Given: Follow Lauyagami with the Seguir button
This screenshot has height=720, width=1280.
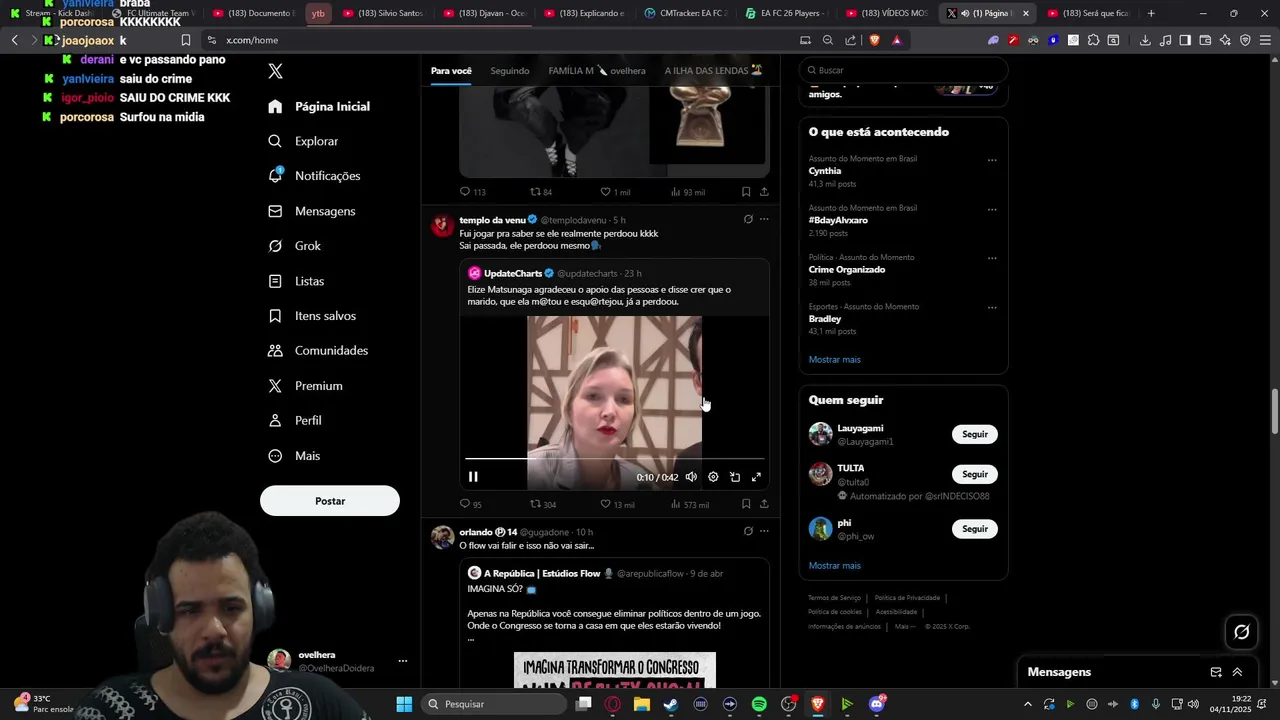Looking at the screenshot, I should (975, 434).
